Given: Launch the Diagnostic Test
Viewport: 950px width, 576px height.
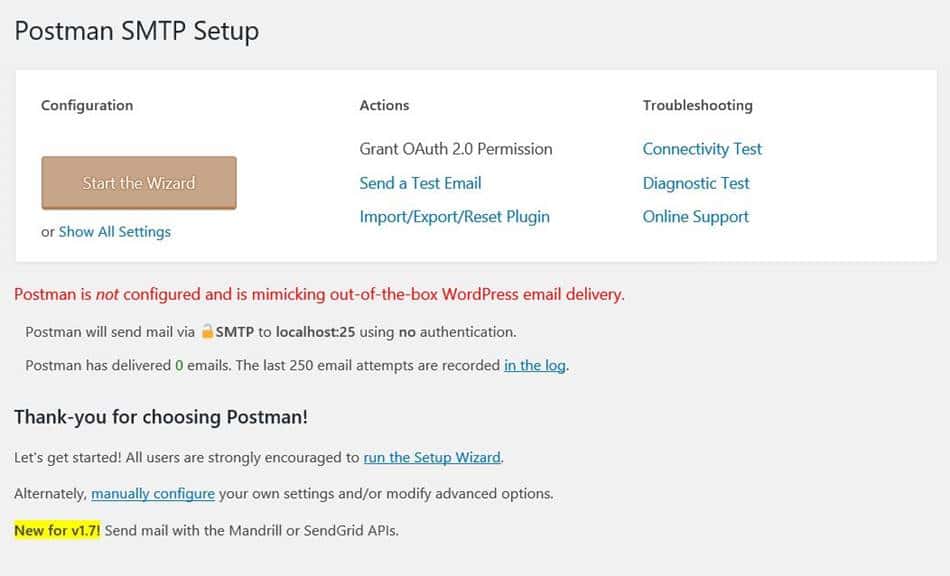Looking at the screenshot, I should pos(696,183).
